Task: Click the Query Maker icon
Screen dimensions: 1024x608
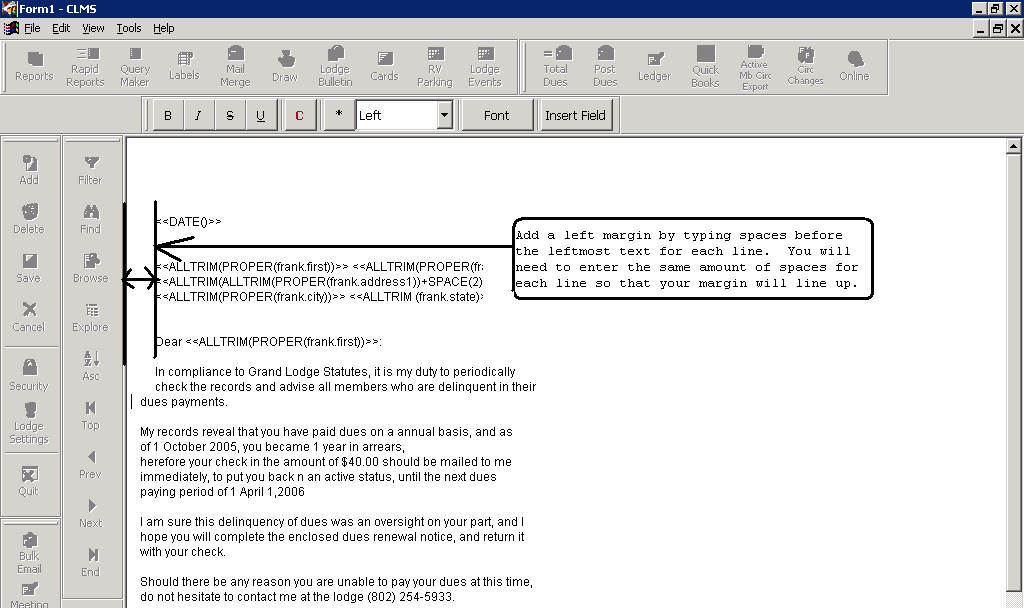Action: click(x=135, y=67)
